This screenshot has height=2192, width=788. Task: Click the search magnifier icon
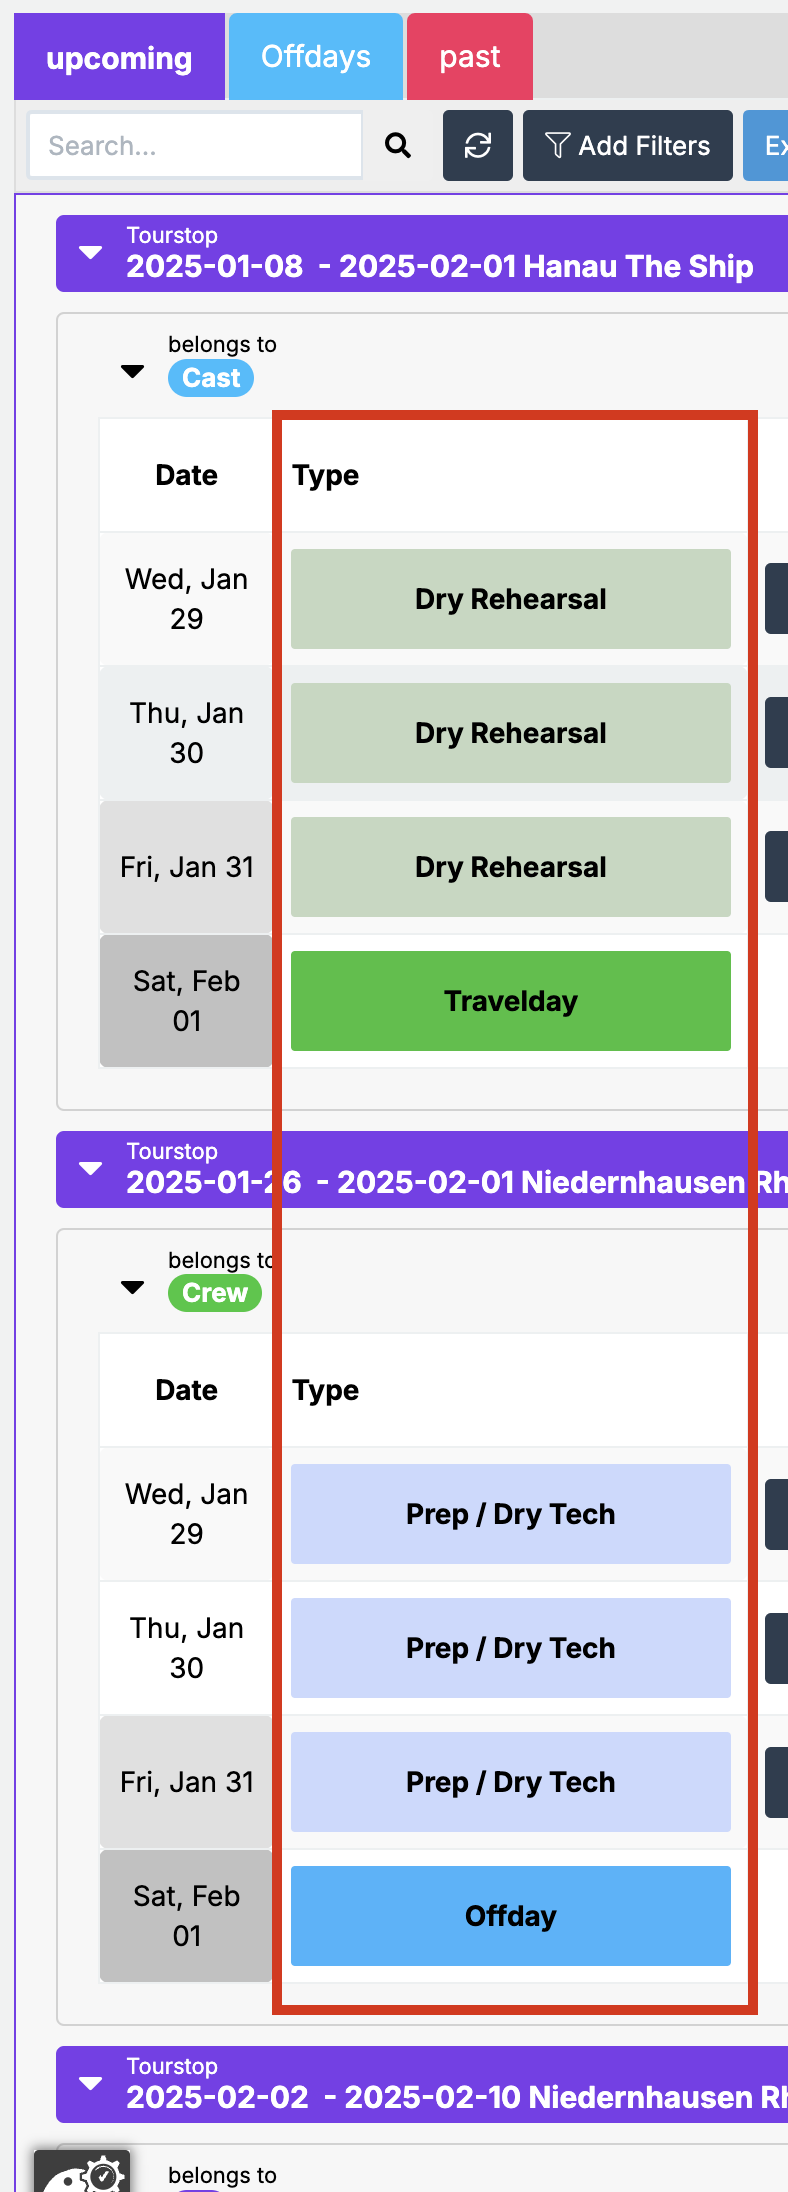397,145
